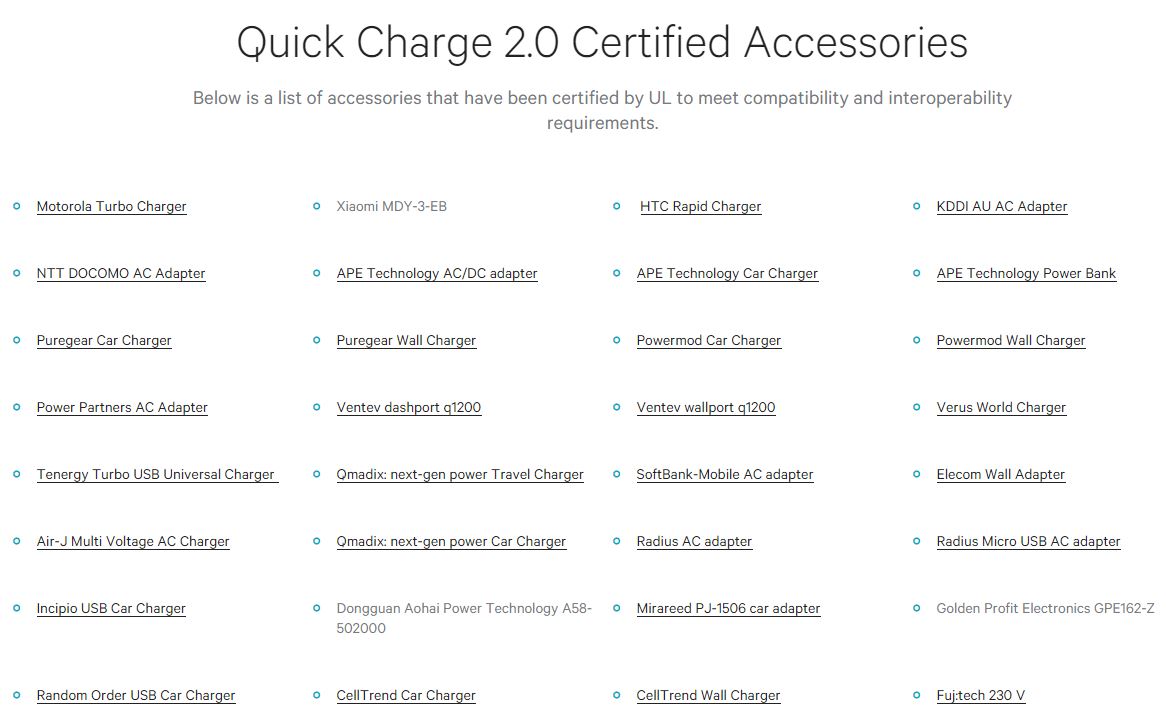Visit the Power Partners AC Adapter link
The height and width of the screenshot is (713, 1166).
(x=122, y=407)
